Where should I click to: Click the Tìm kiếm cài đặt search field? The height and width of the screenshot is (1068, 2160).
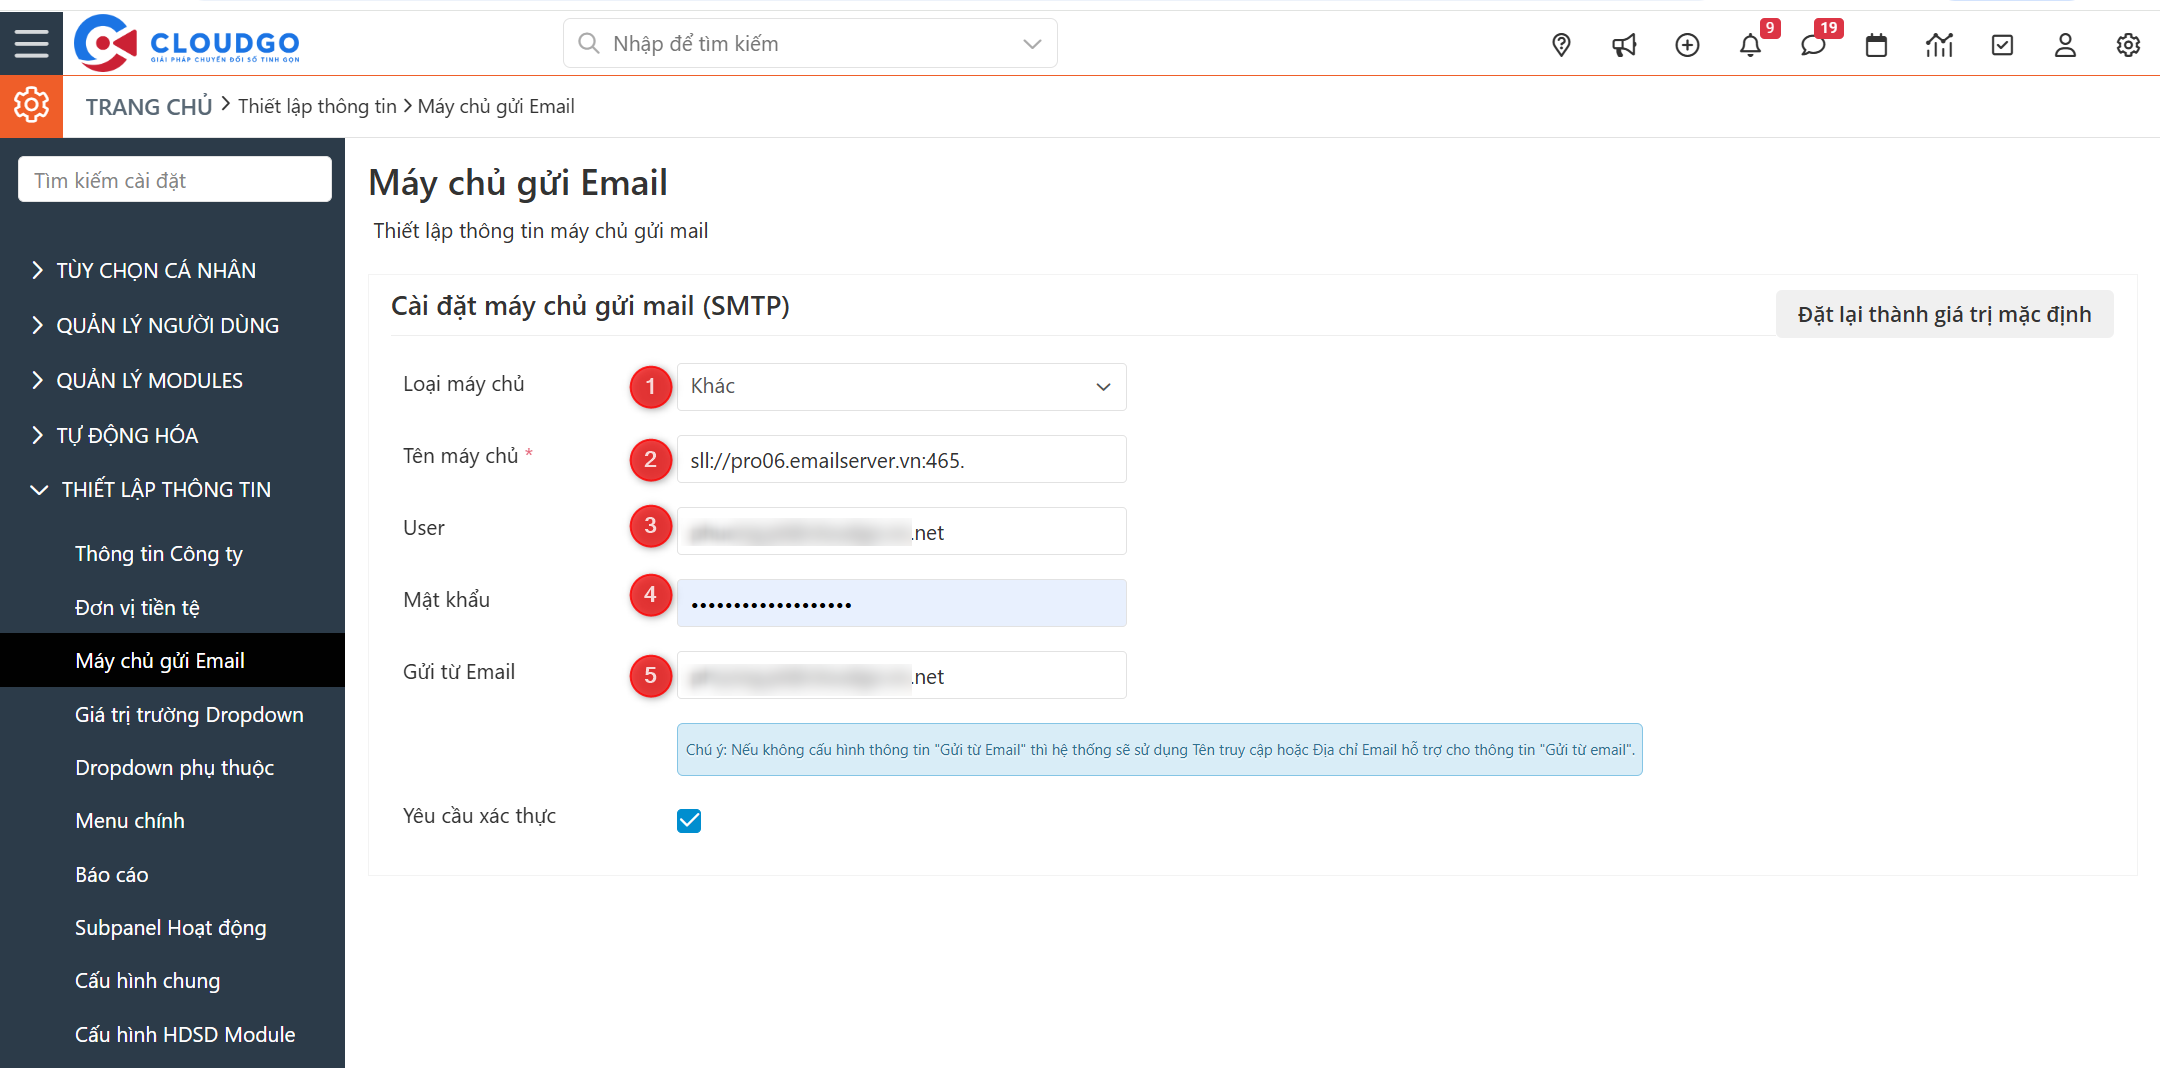[x=174, y=179]
